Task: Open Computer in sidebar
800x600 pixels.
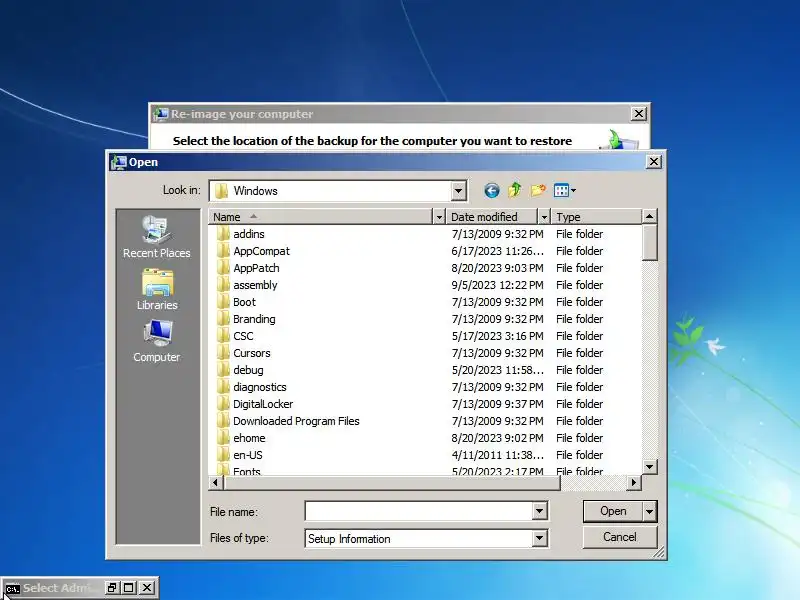Action: click(157, 341)
